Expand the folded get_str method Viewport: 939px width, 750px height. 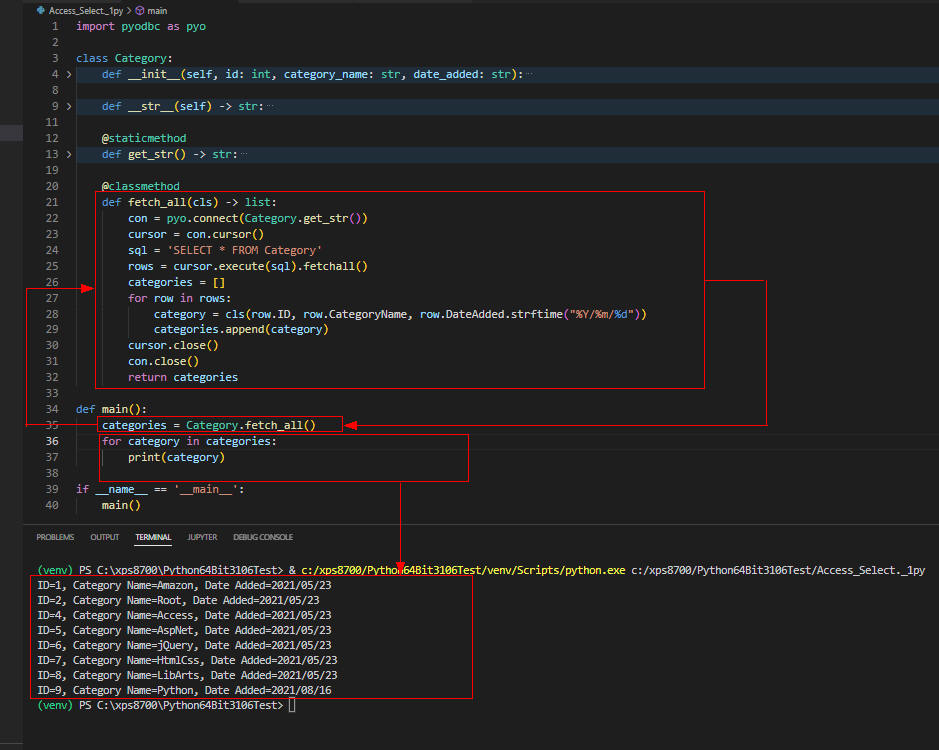click(x=69, y=154)
